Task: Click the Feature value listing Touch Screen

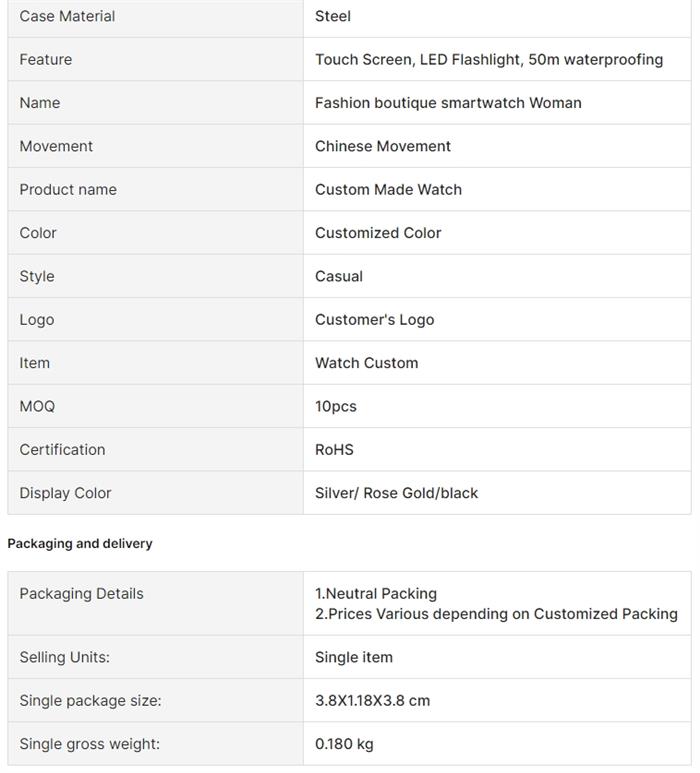Action: (488, 60)
